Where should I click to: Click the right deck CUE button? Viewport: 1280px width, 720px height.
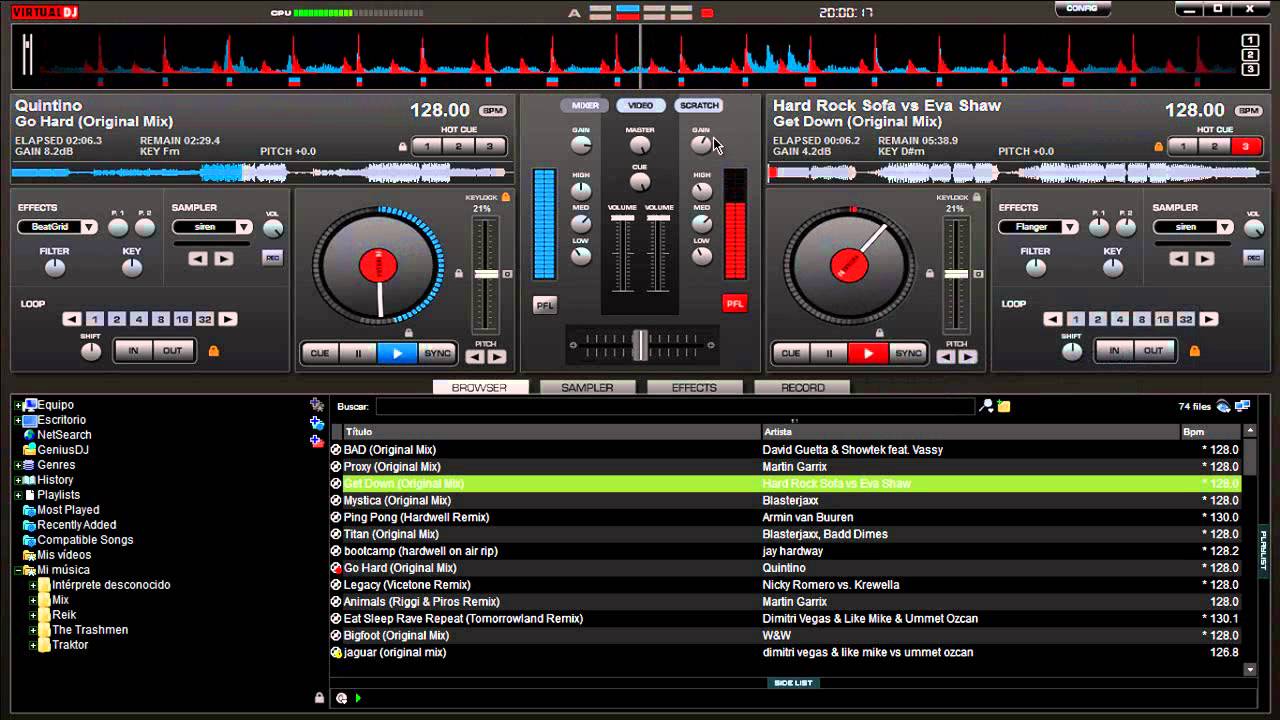(x=790, y=353)
